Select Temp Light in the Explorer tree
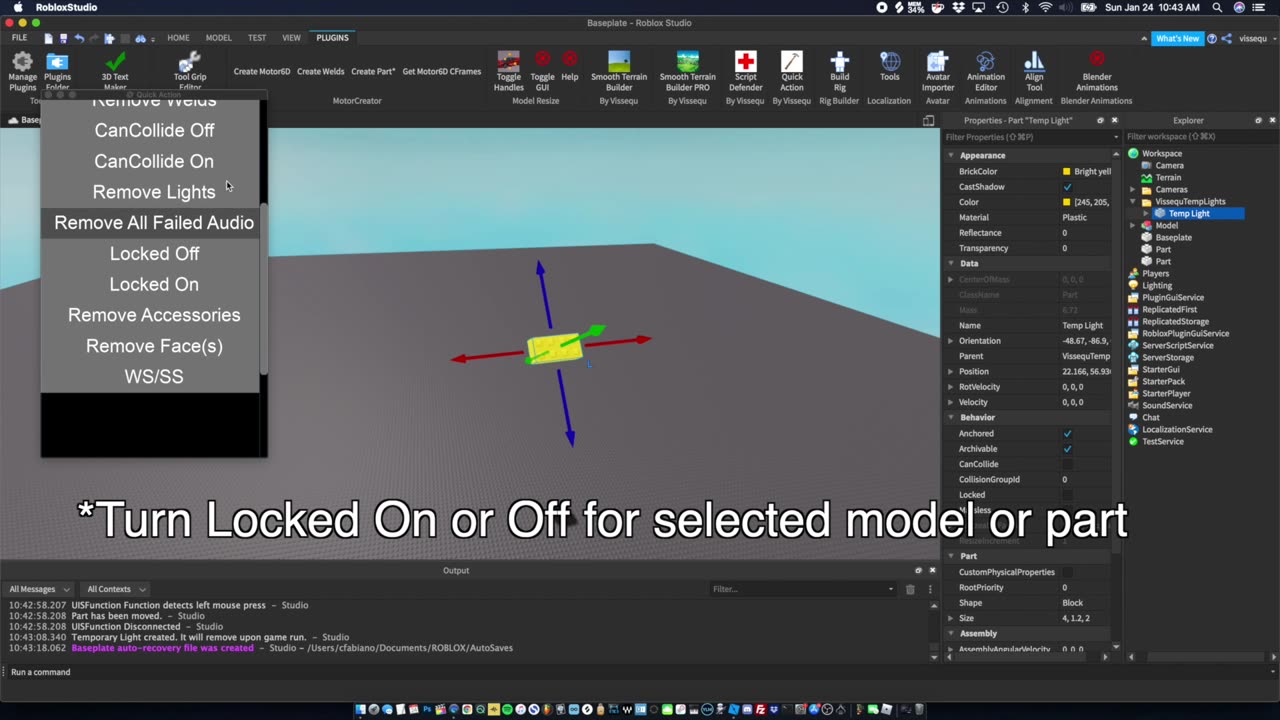1280x720 pixels. [1189, 214]
